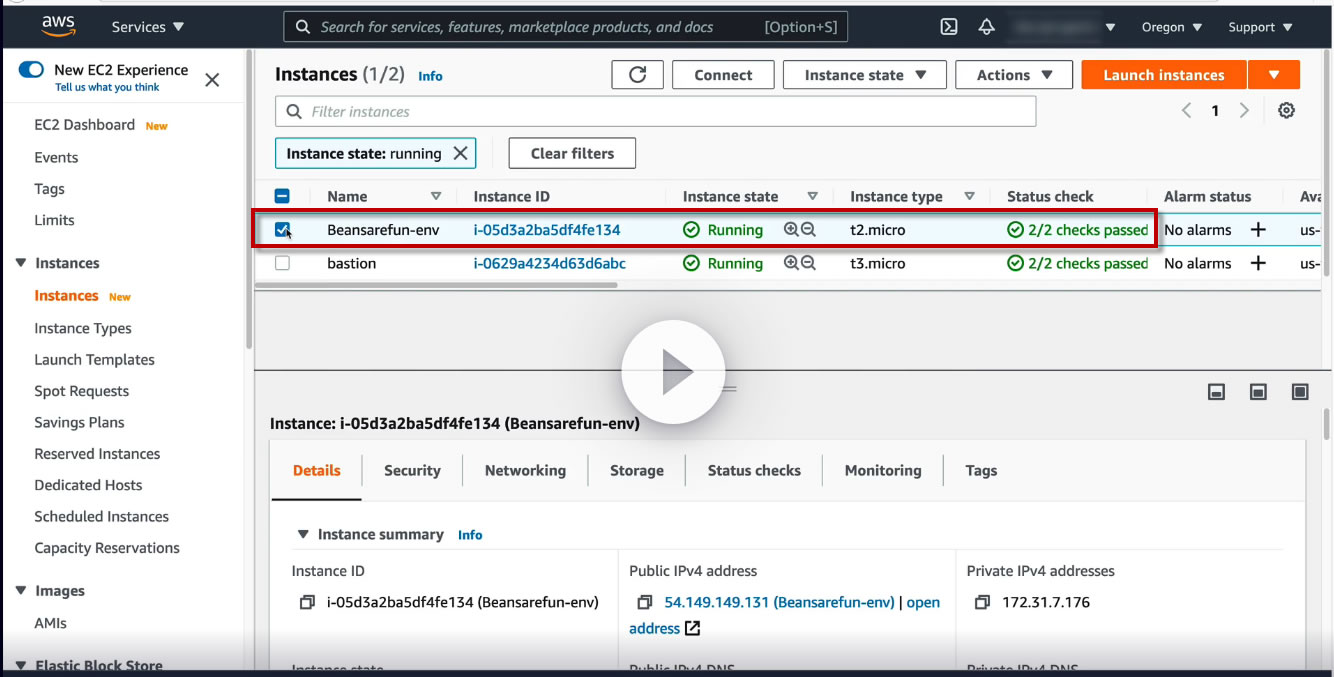1334x677 pixels.
Task: Click the sidebar vertical scrollbar
Action: click(x=247, y=200)
